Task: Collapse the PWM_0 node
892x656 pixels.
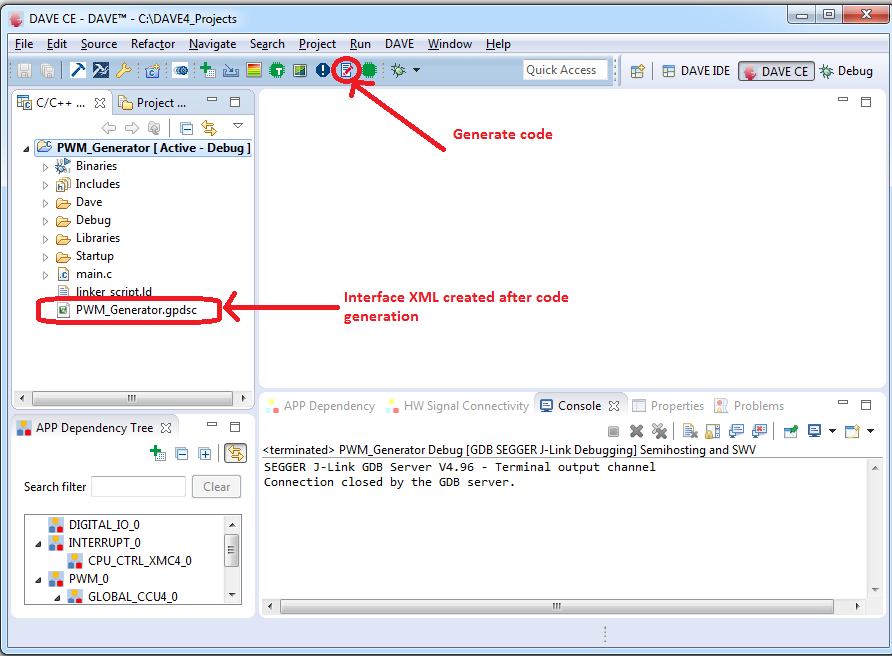Action: tap(38, 580)
